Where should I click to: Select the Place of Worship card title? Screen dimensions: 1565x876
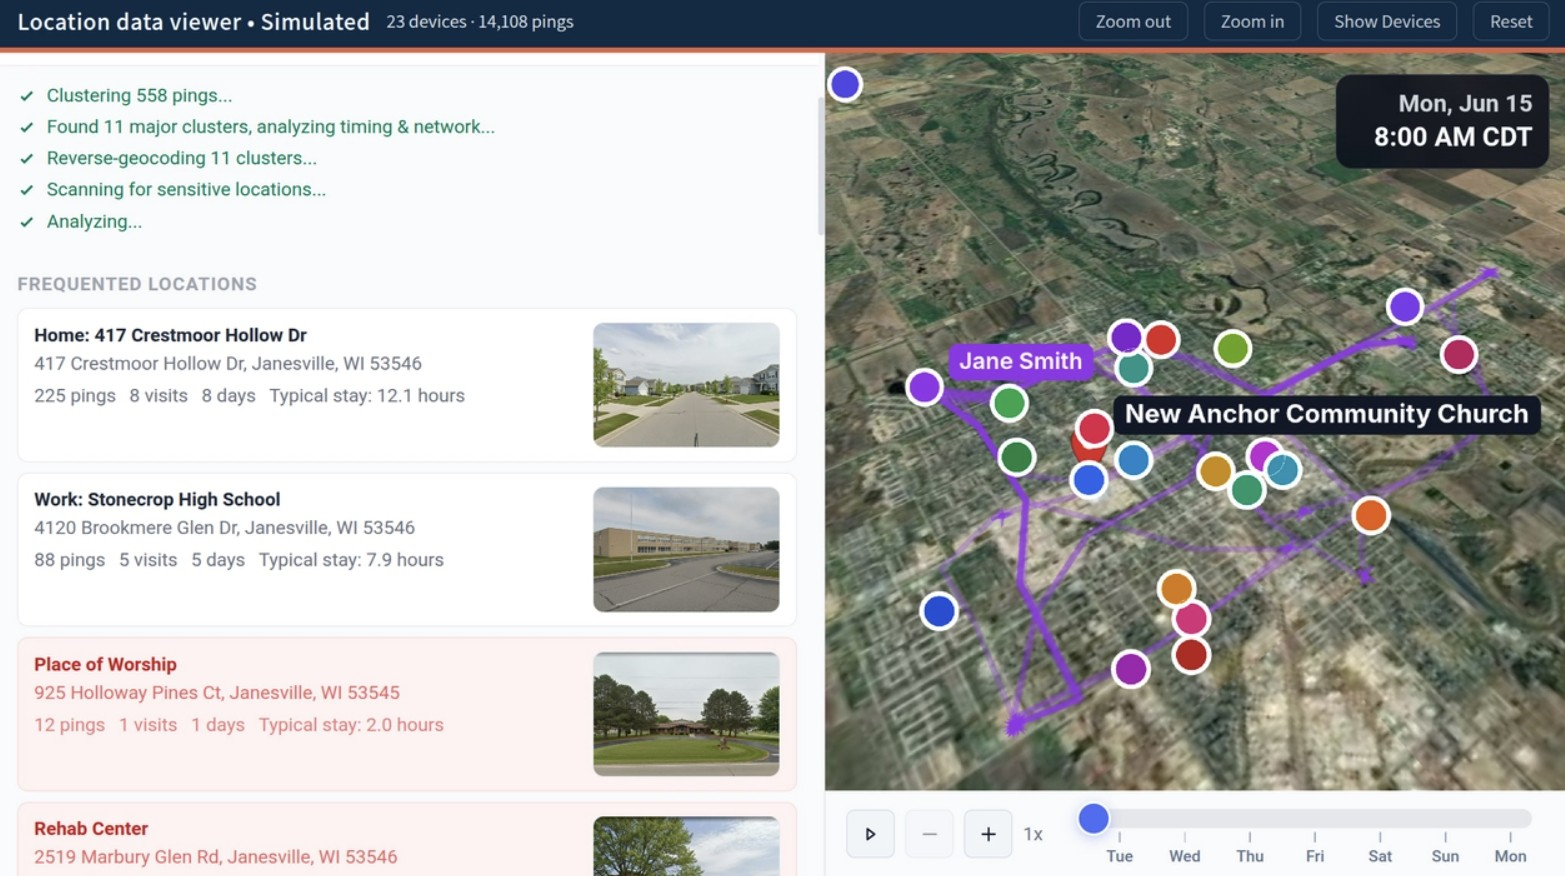click(x=105, y=664)
